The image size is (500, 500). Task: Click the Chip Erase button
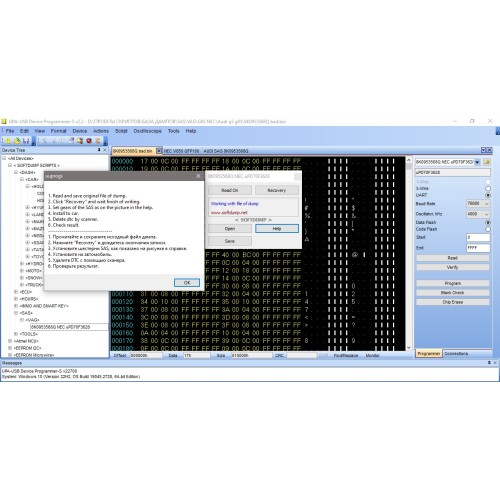[453, 302]
